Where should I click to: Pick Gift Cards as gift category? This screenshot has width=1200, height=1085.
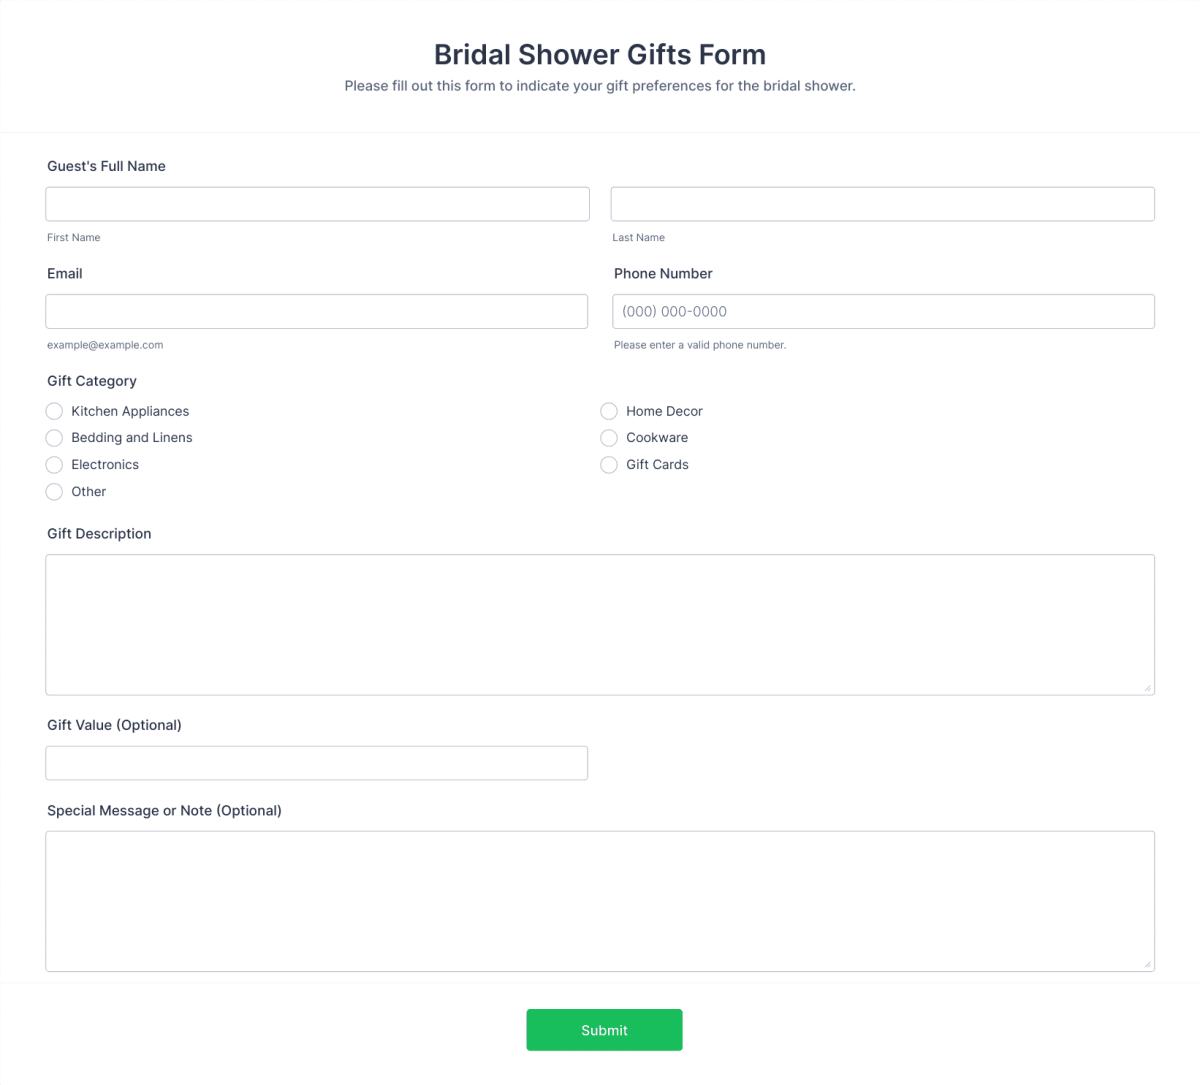(609, 464)
